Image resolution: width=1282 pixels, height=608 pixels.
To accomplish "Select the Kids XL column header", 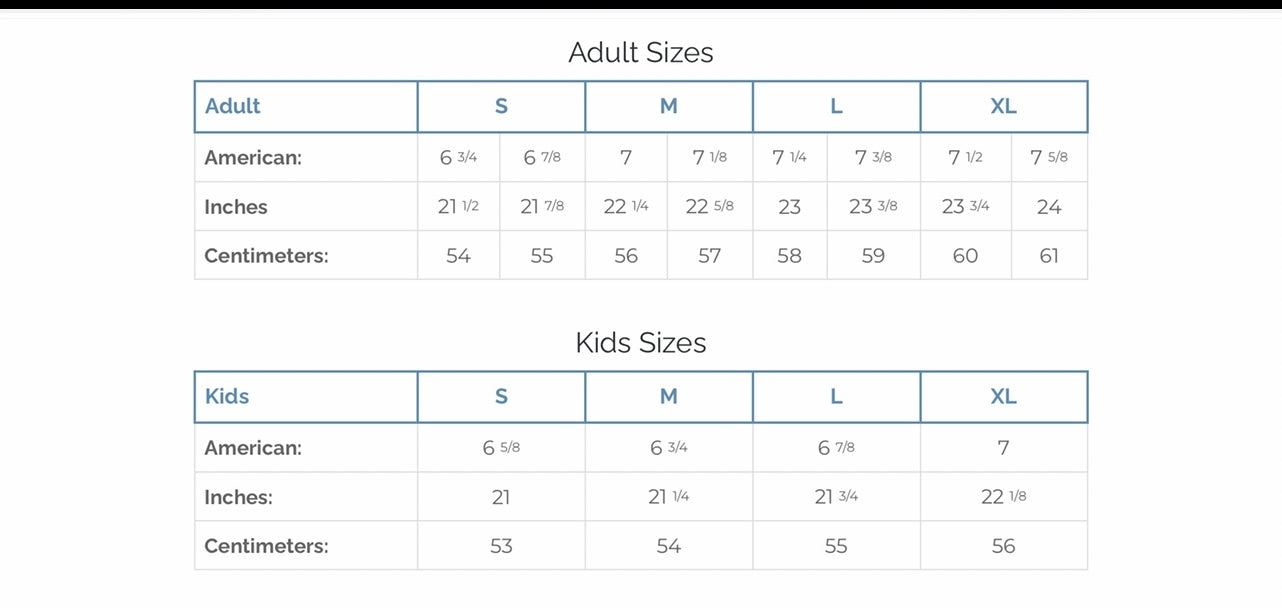I will click(1003, 397).
